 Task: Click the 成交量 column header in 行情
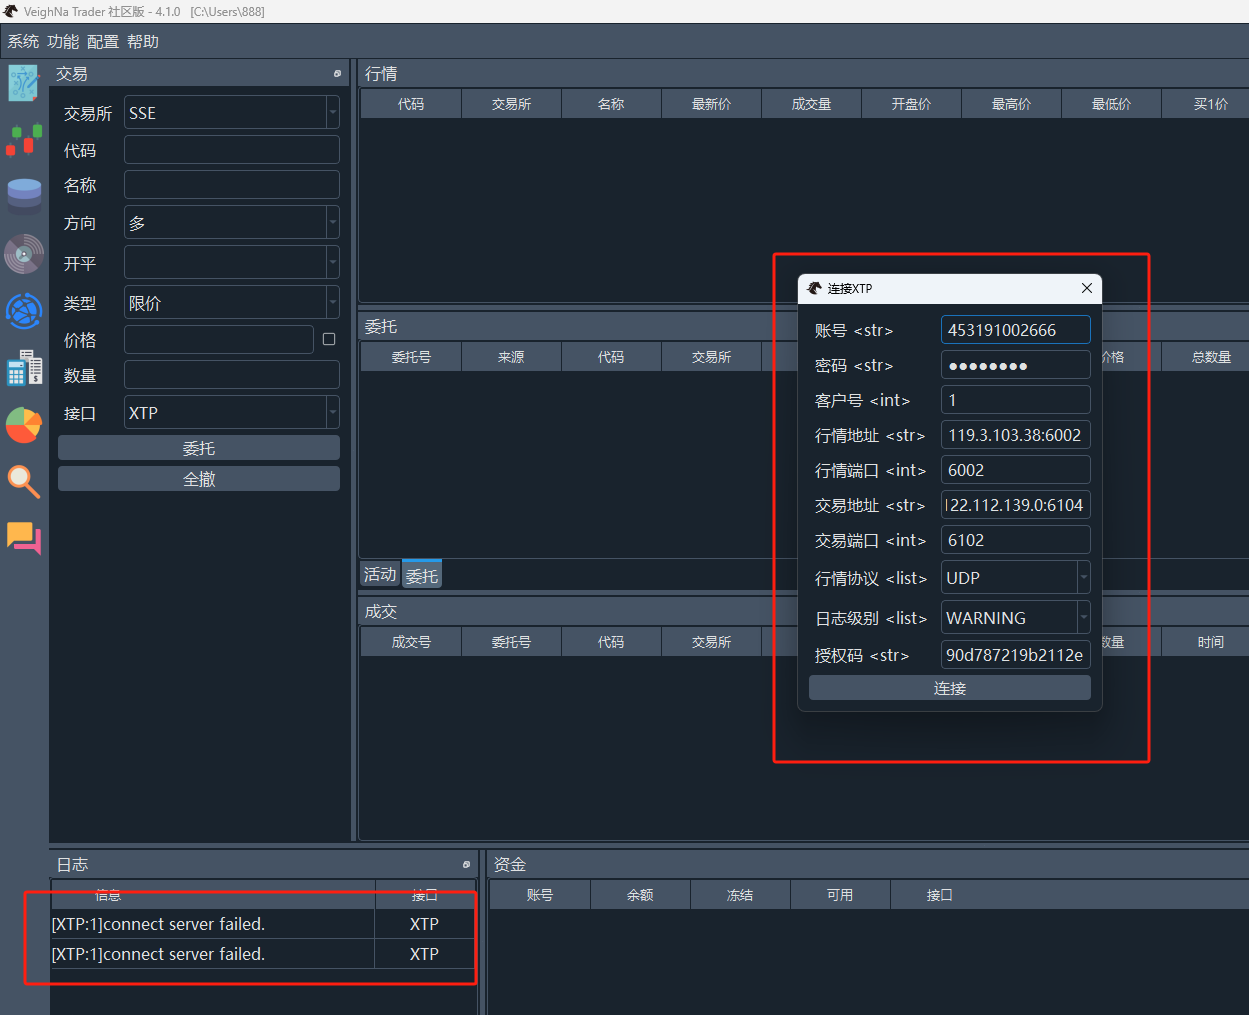click(x=811, y=104)
